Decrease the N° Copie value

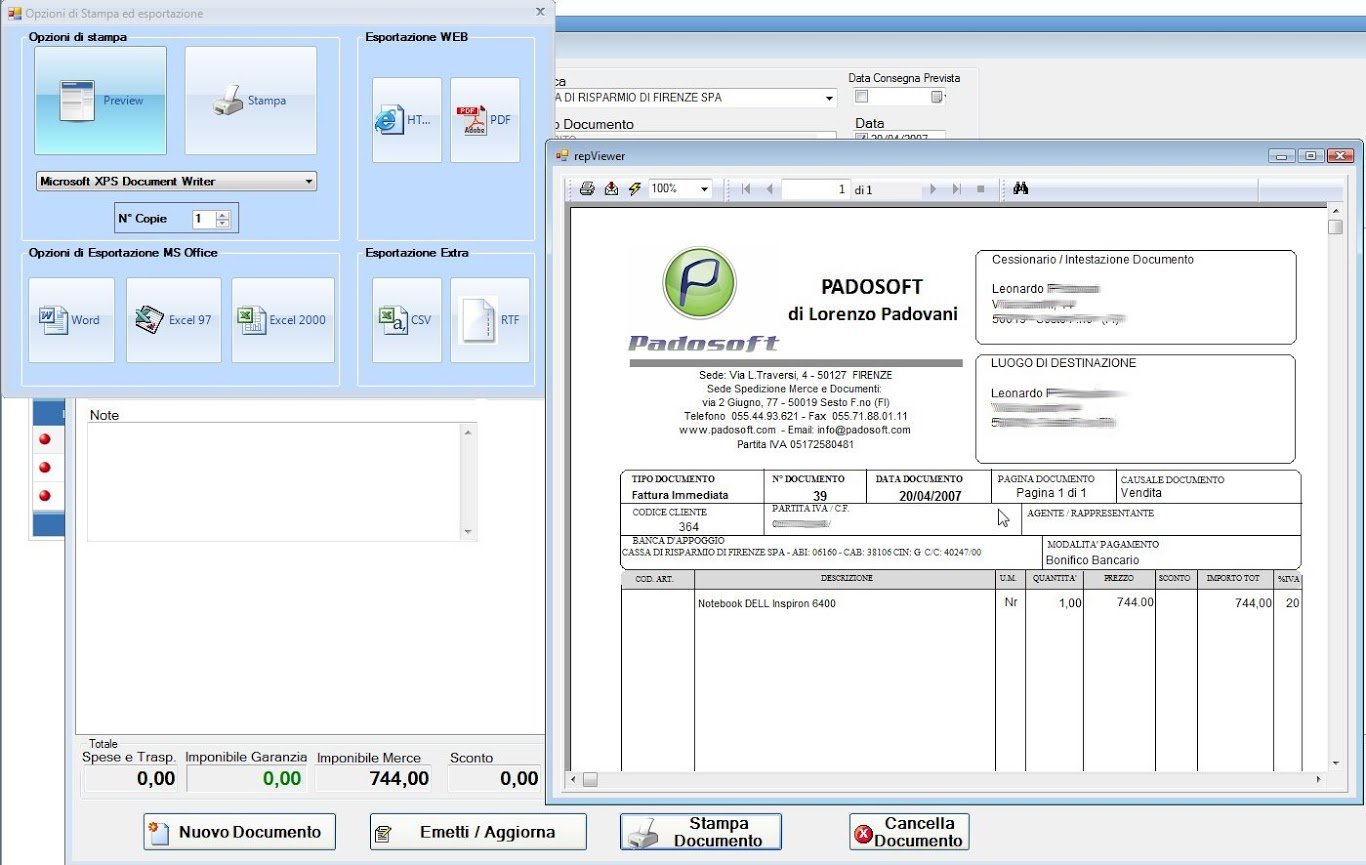coord(223,223)
